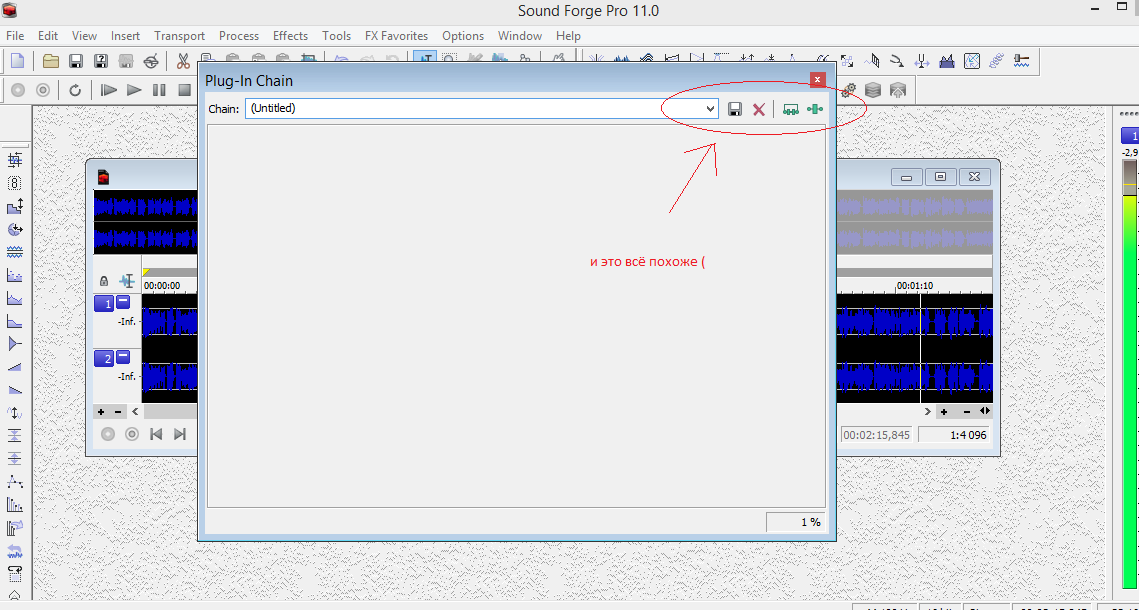Close the Plug-In Chain dialog

tap(817, 80)
